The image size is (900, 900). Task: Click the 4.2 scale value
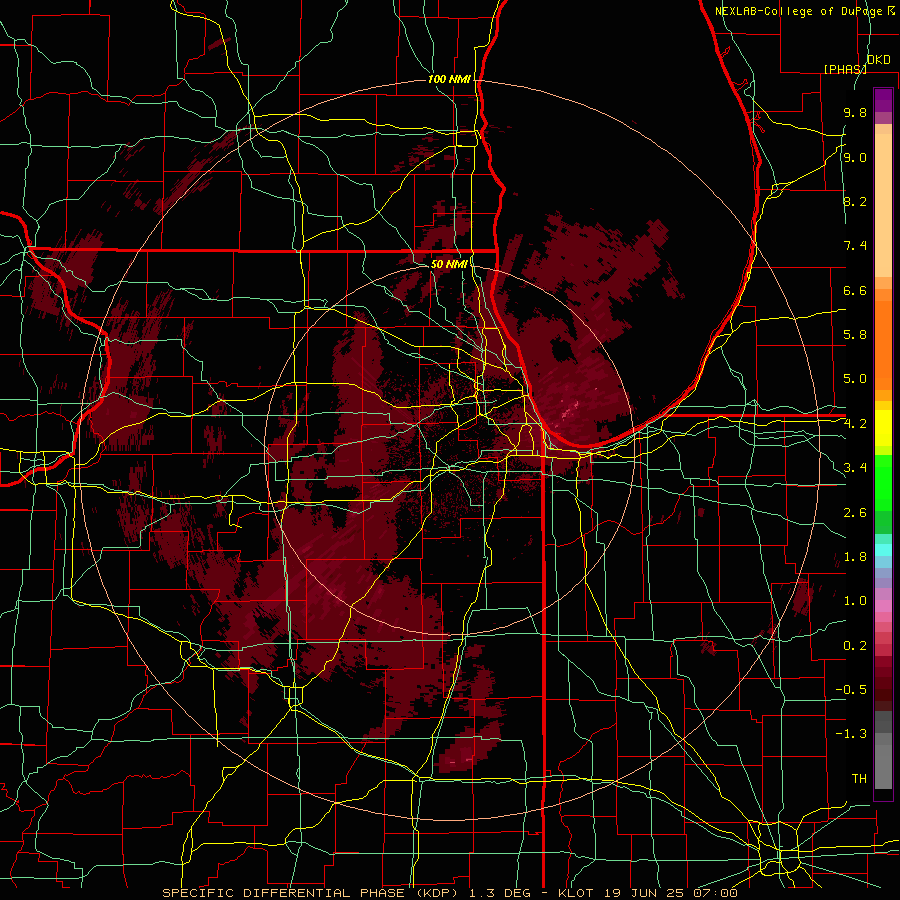[855, 424]
